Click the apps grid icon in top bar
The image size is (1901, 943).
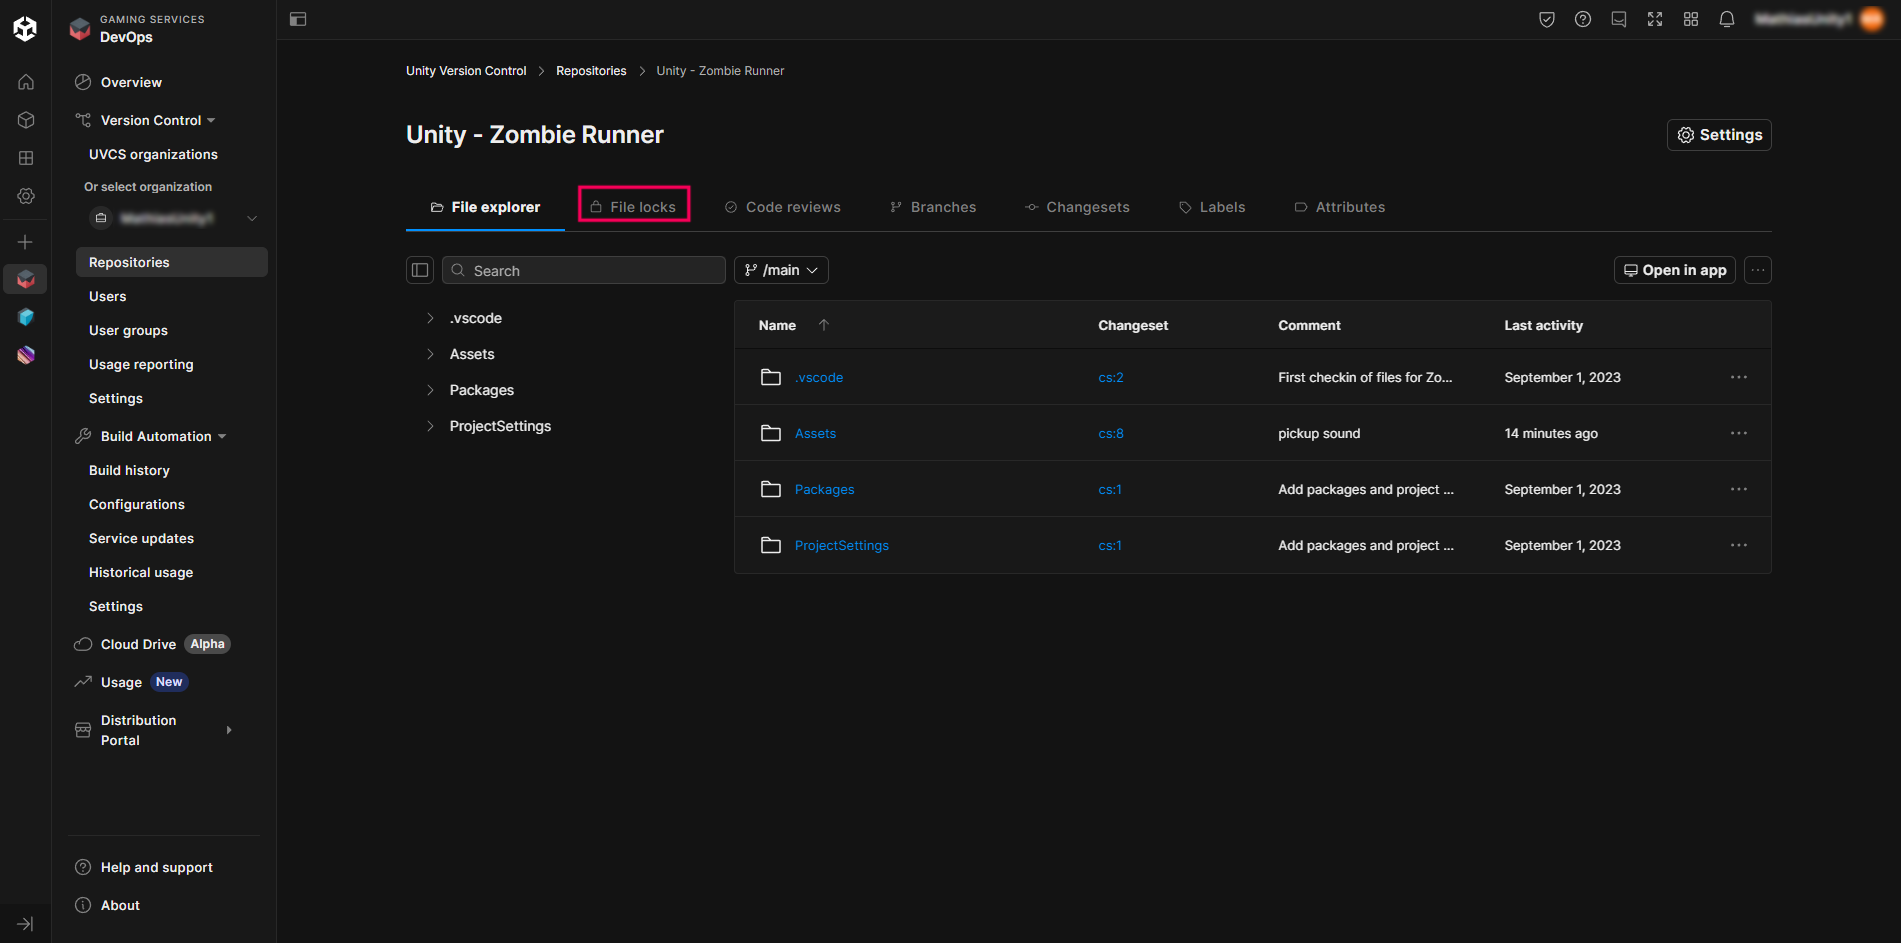(1690, 19)
